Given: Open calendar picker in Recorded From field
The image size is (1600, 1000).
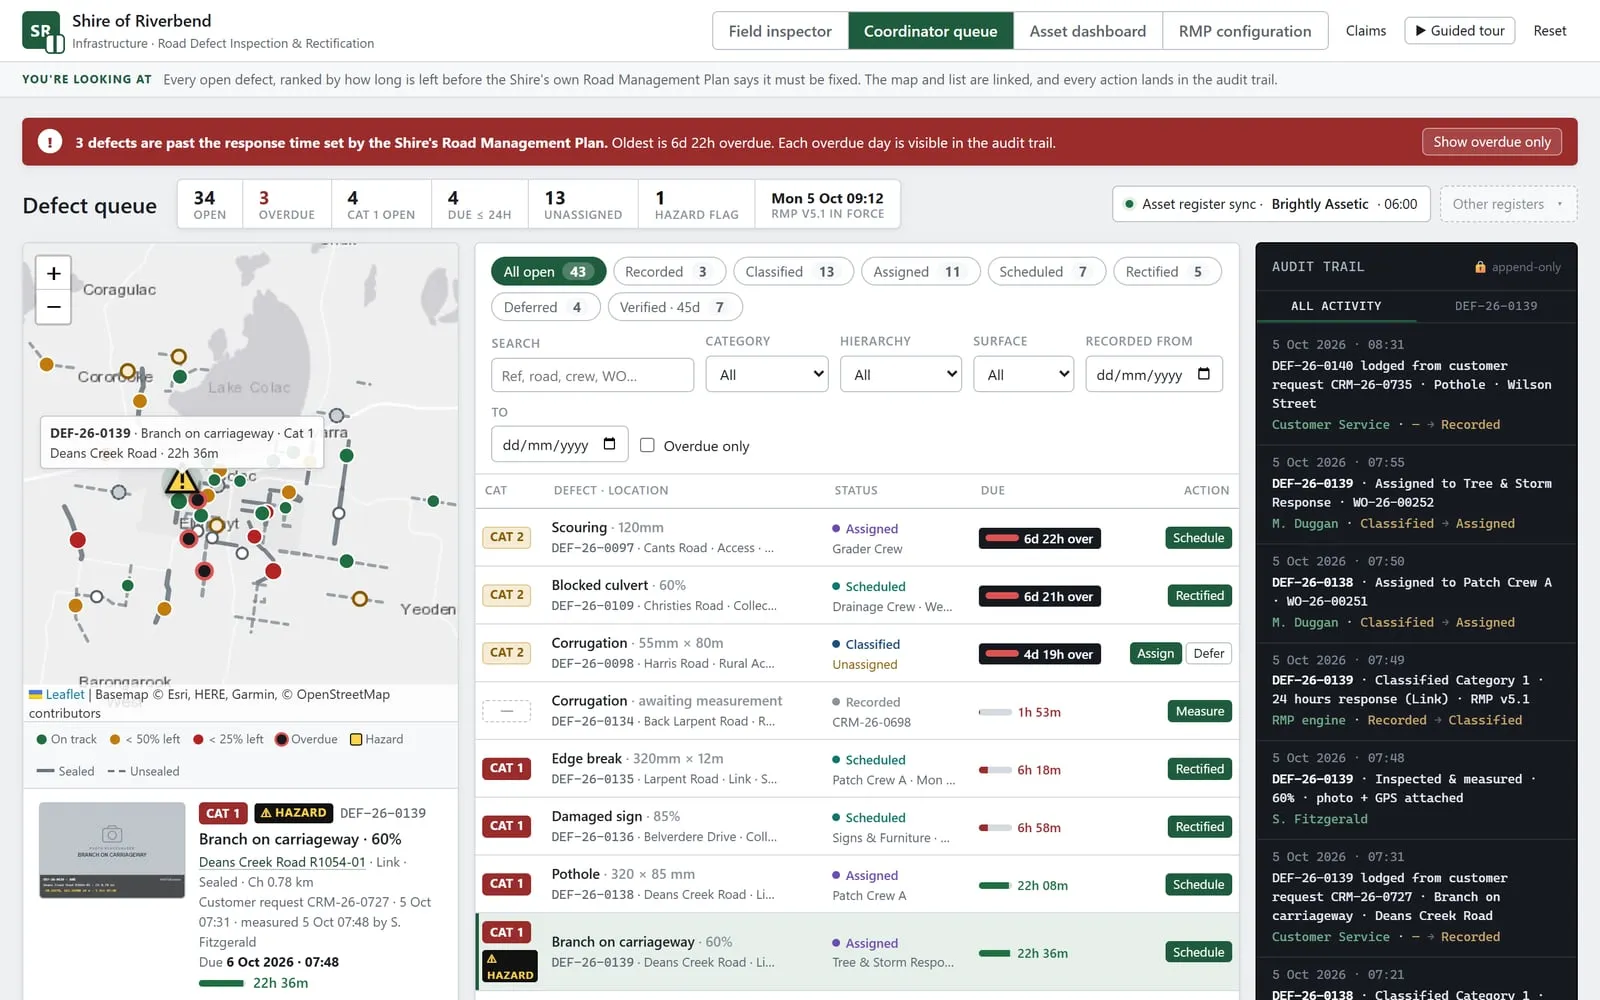Looking at the screenshot, I should 1204,374.
